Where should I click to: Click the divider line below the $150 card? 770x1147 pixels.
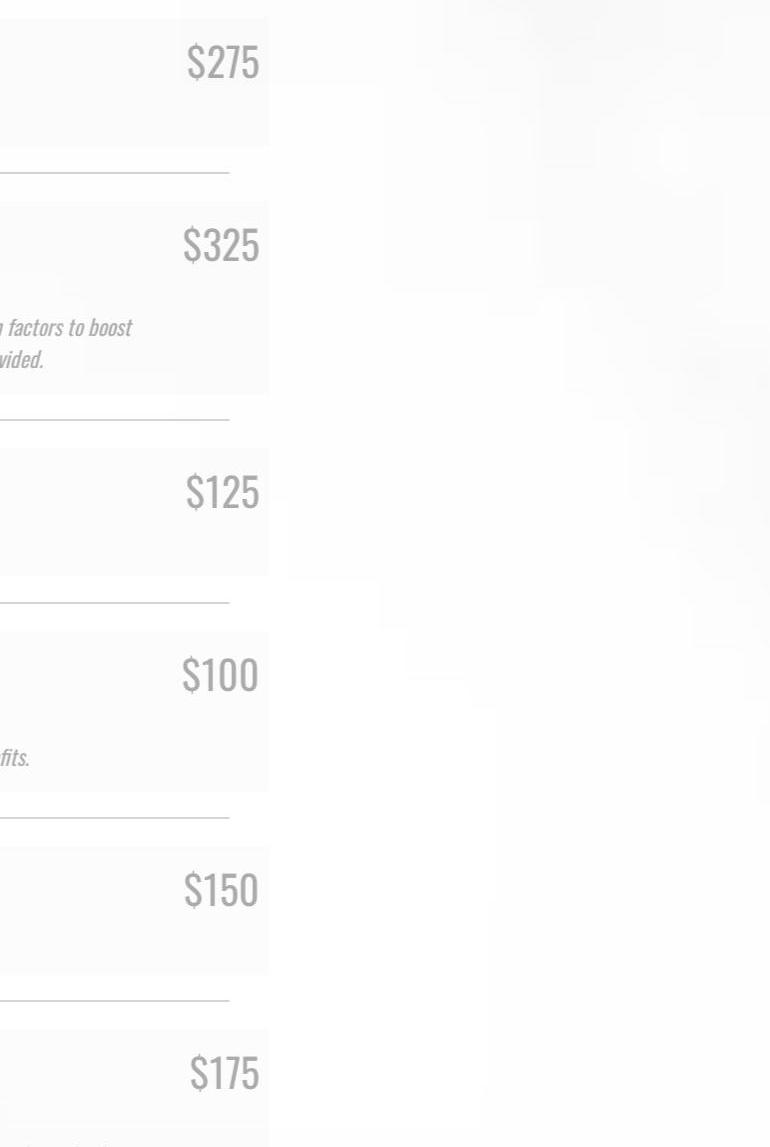(114, 1001)
